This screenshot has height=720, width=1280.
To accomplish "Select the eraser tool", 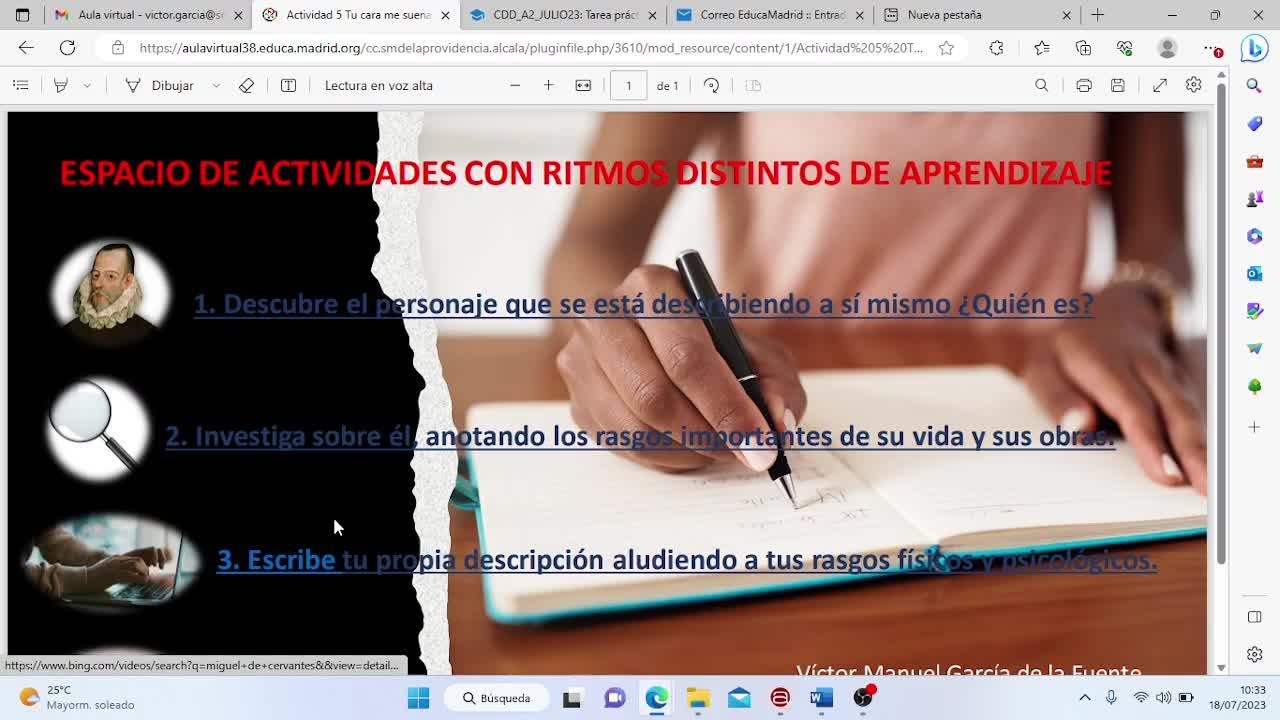I will pos(246,85).
